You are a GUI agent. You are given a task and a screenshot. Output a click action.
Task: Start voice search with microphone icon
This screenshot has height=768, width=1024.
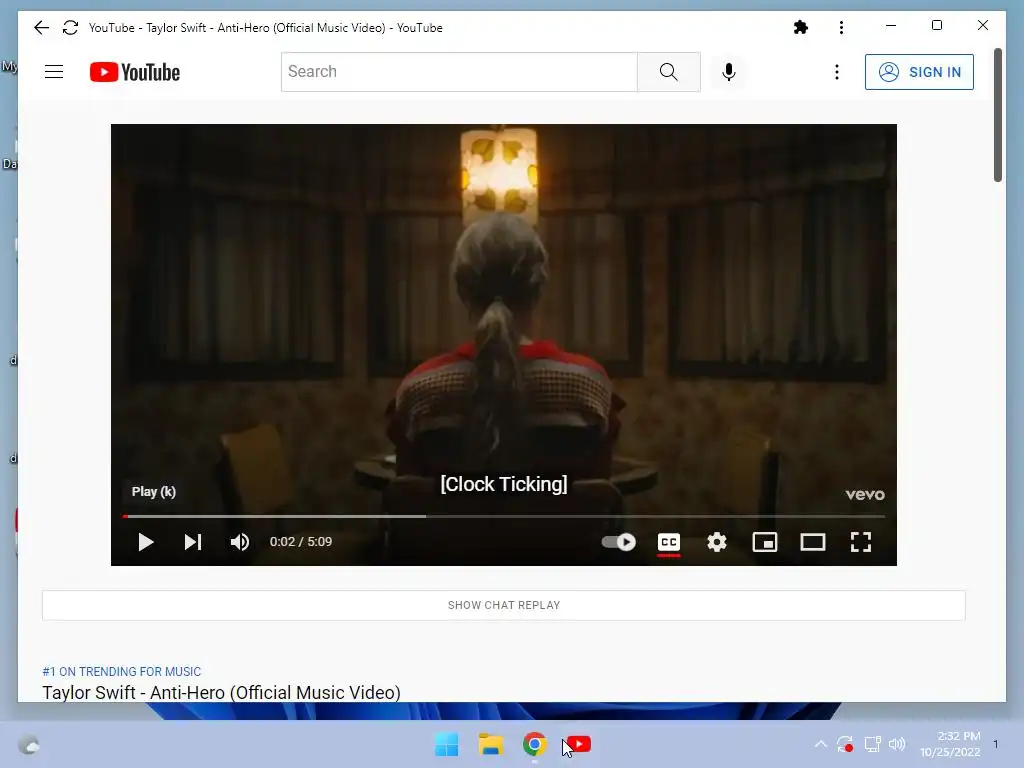coord(729,72)
